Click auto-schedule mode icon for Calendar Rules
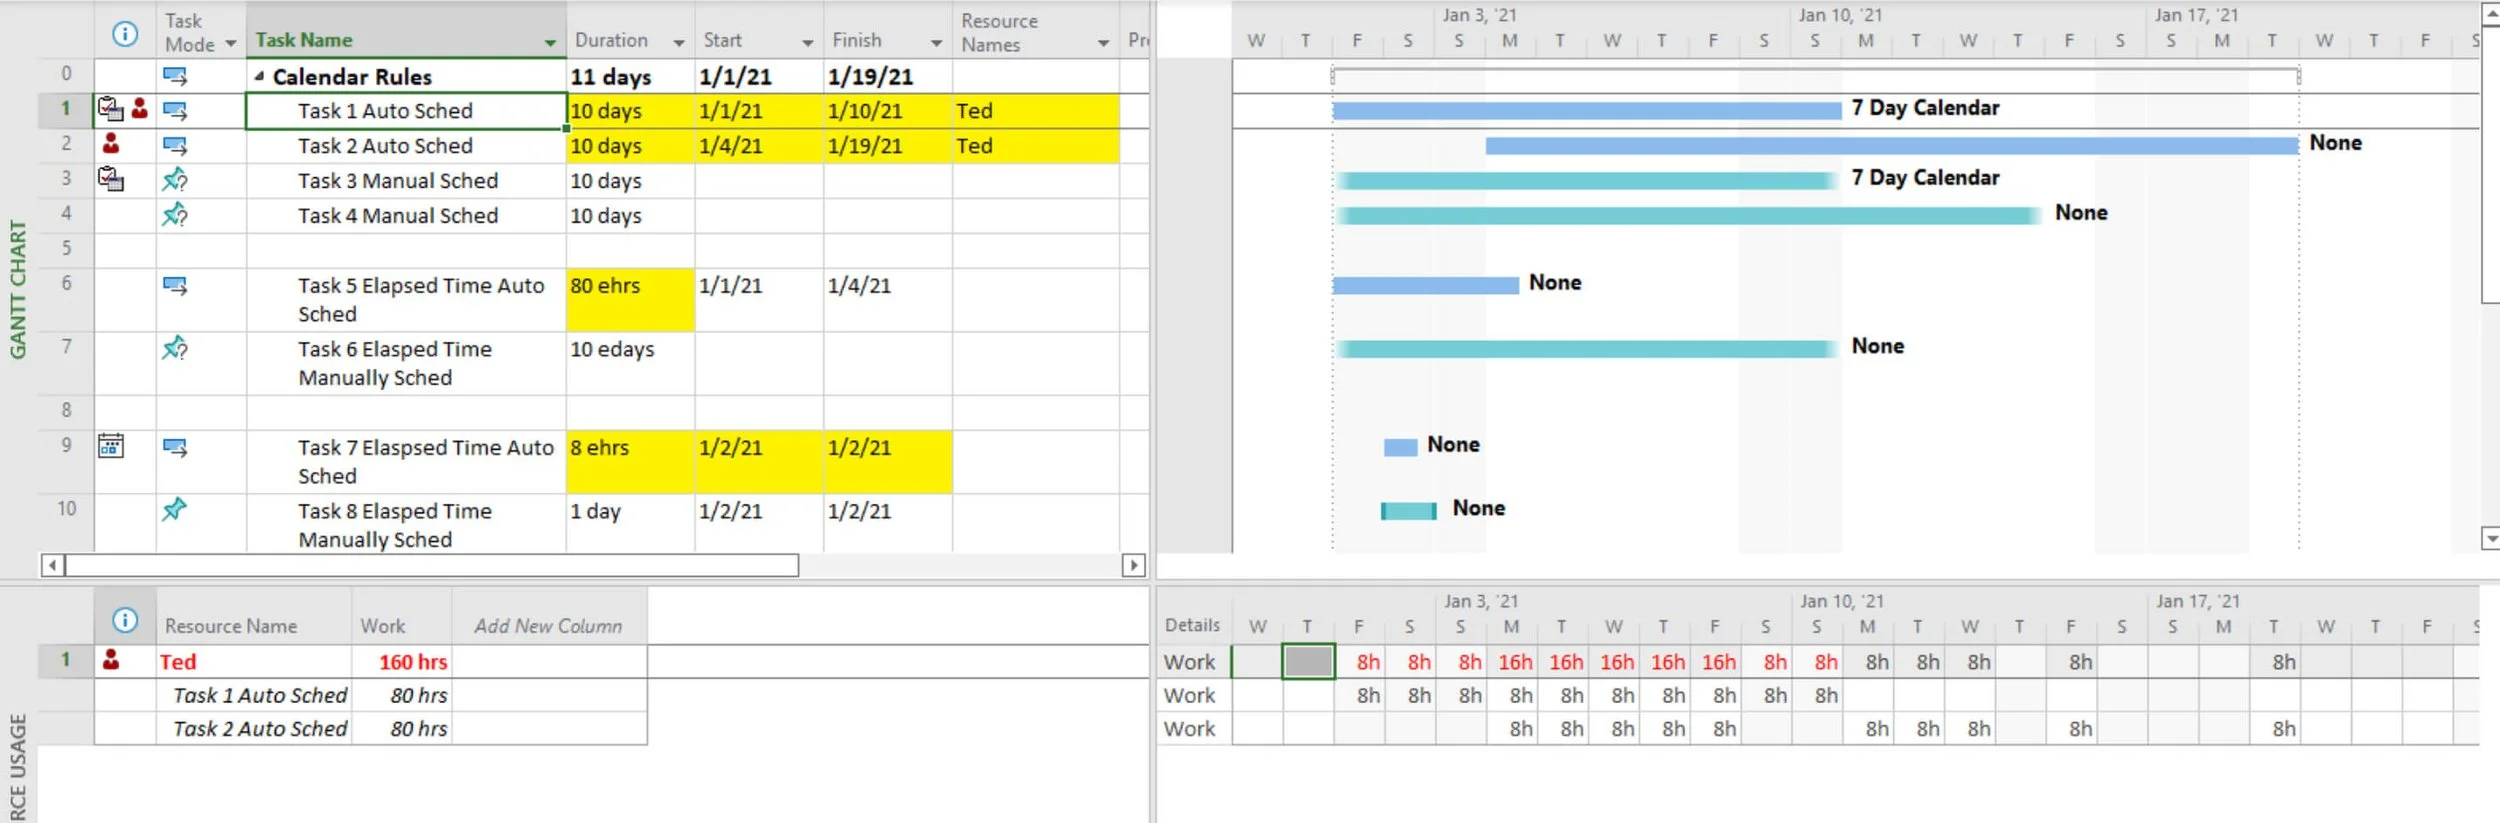Viewport: 2500px width, 823px height. click(x=175, y=76)
